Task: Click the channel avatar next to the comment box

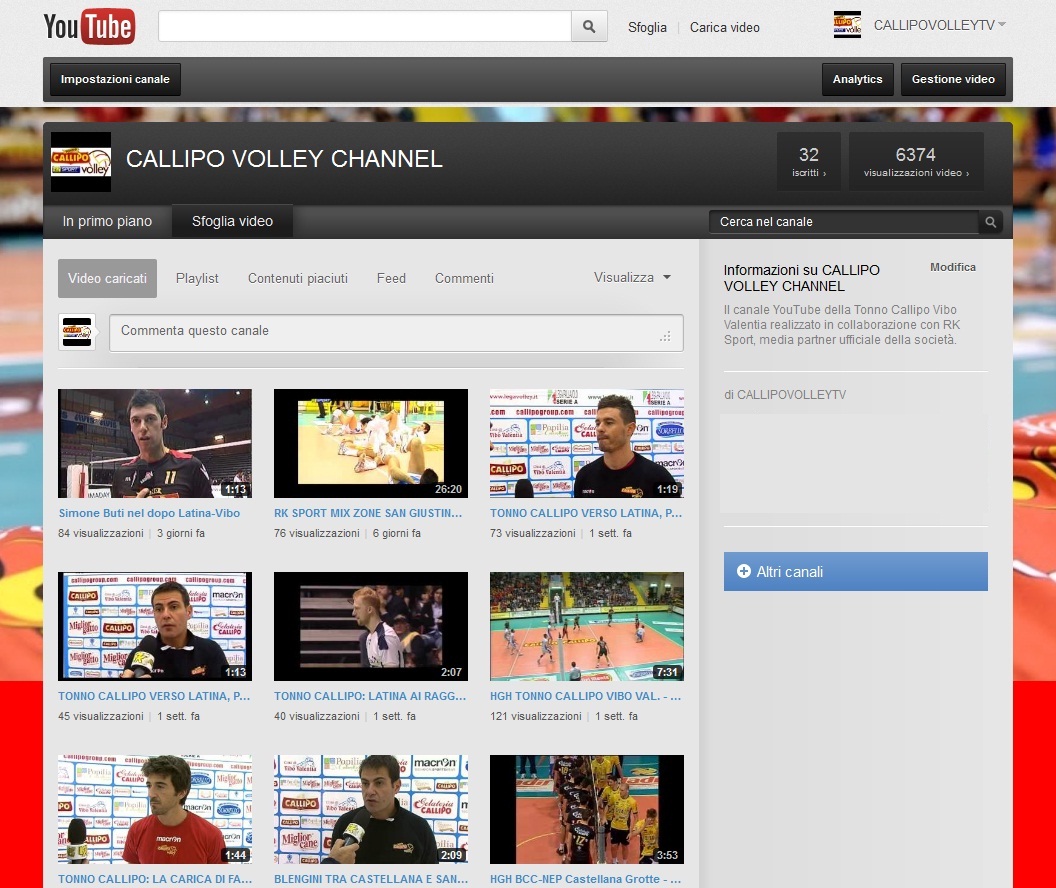Action: pyautogui.click(x=77, y=331)
